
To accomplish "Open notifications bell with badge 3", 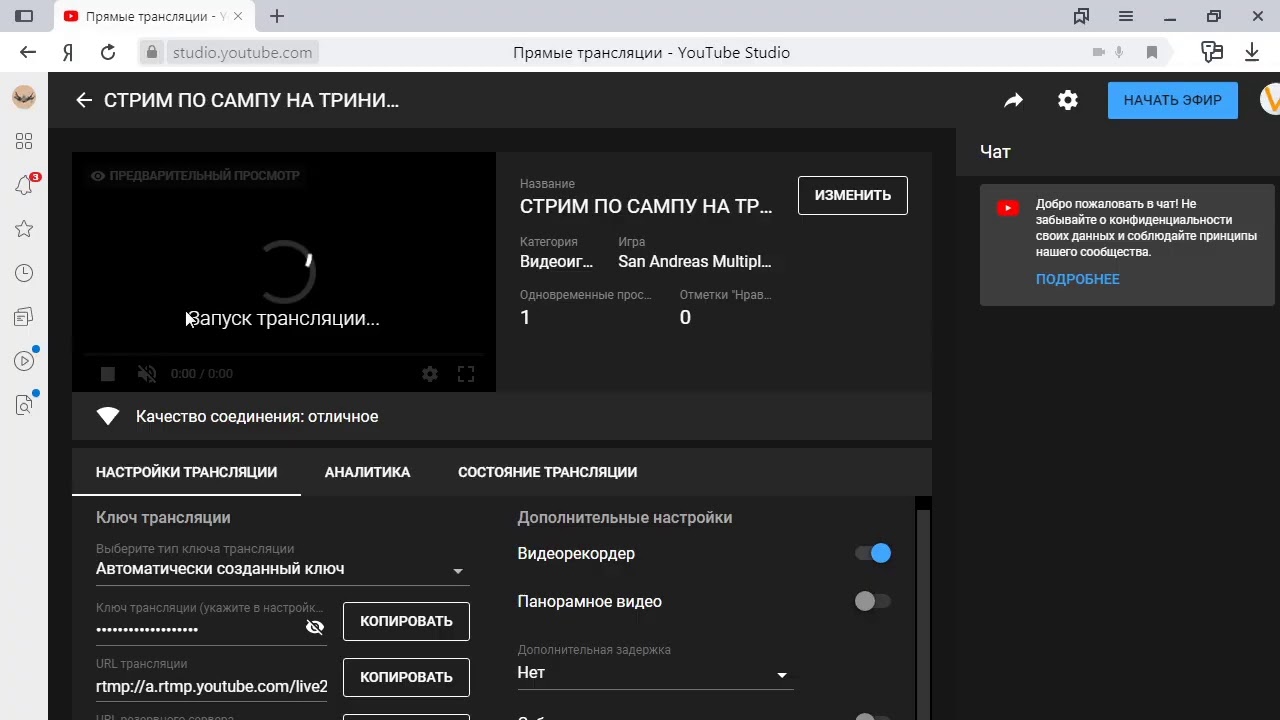I will [x=24, y=185].
